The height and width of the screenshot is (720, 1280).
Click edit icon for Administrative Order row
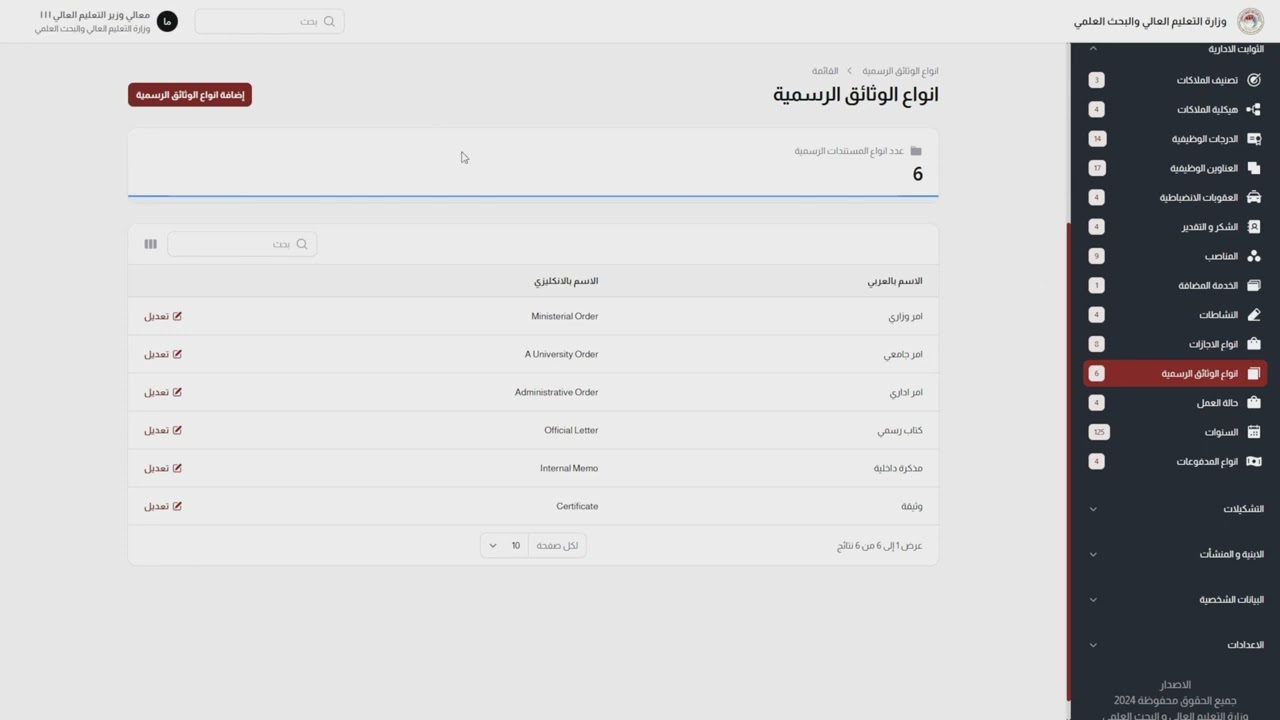click(177, 392)
